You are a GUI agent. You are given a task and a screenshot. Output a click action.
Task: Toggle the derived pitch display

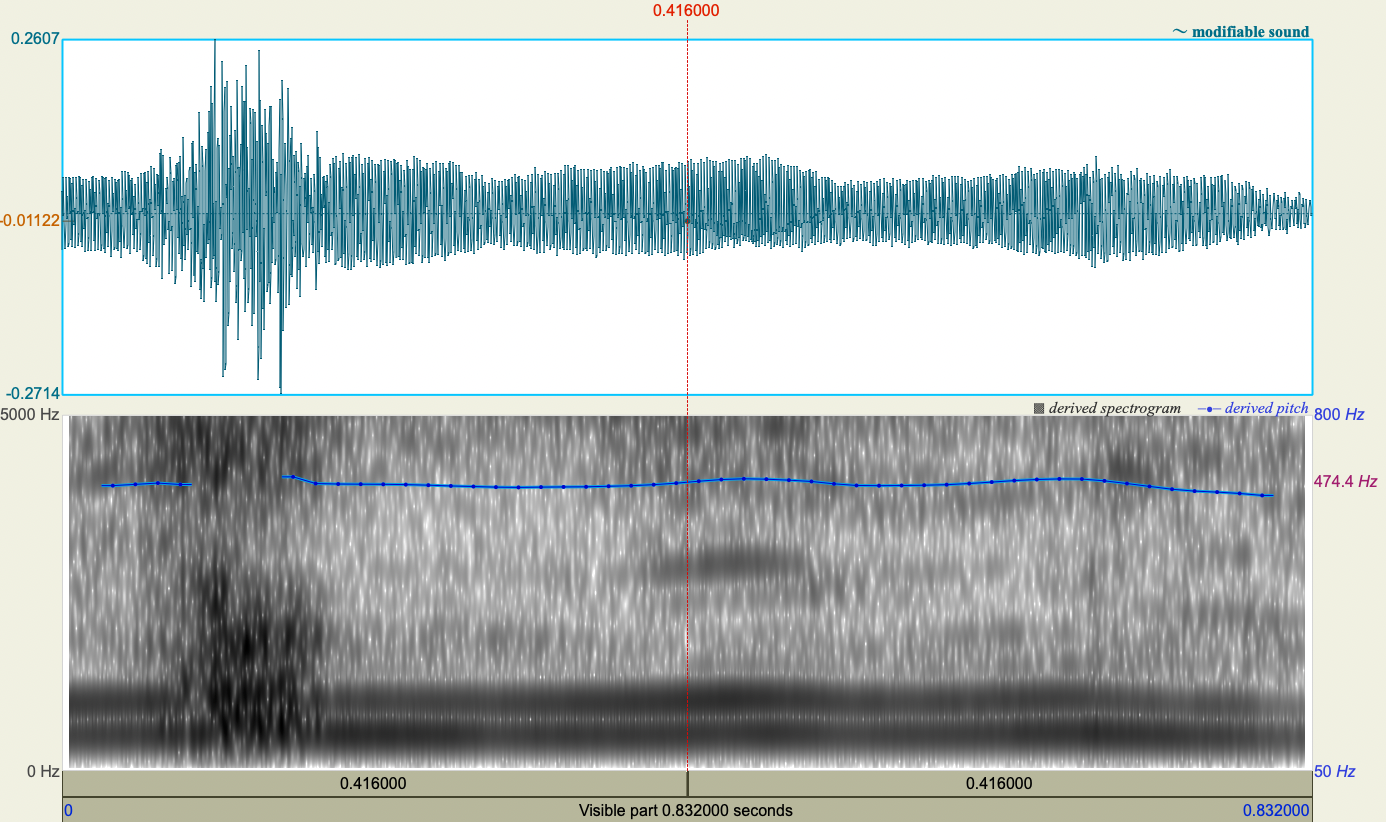coord(1266,408)
